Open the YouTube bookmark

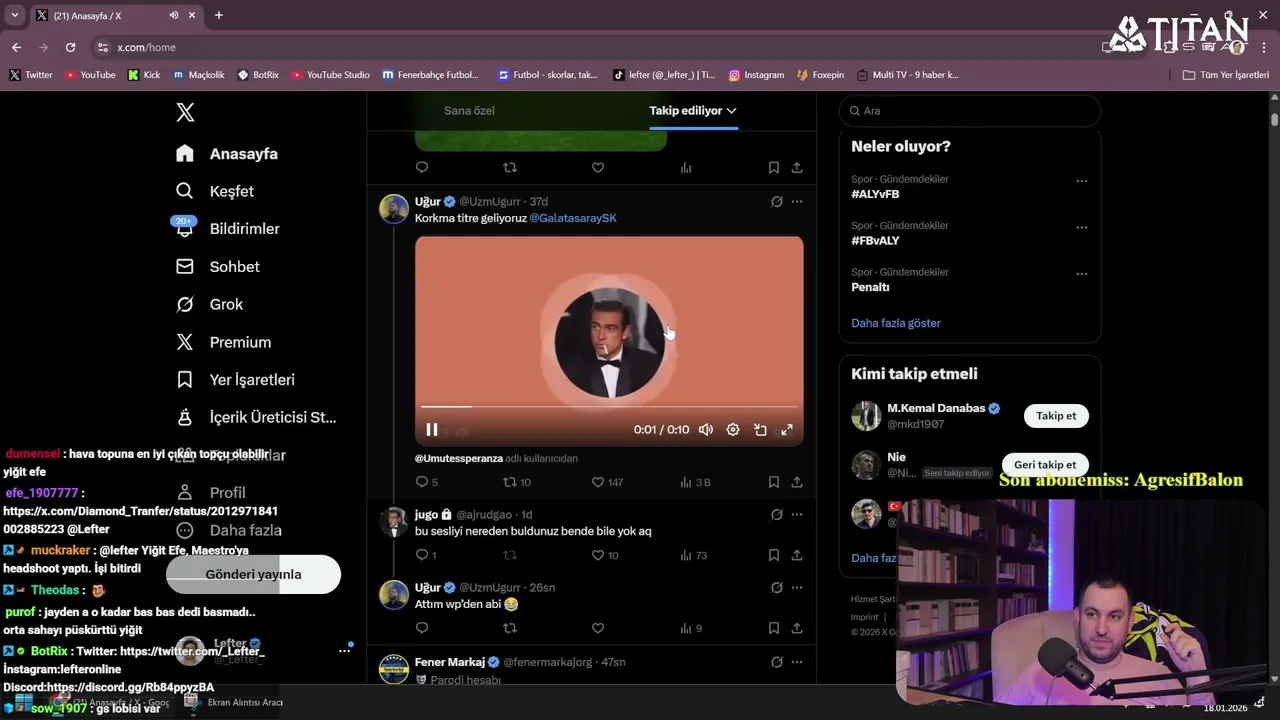tap(90, 75)
